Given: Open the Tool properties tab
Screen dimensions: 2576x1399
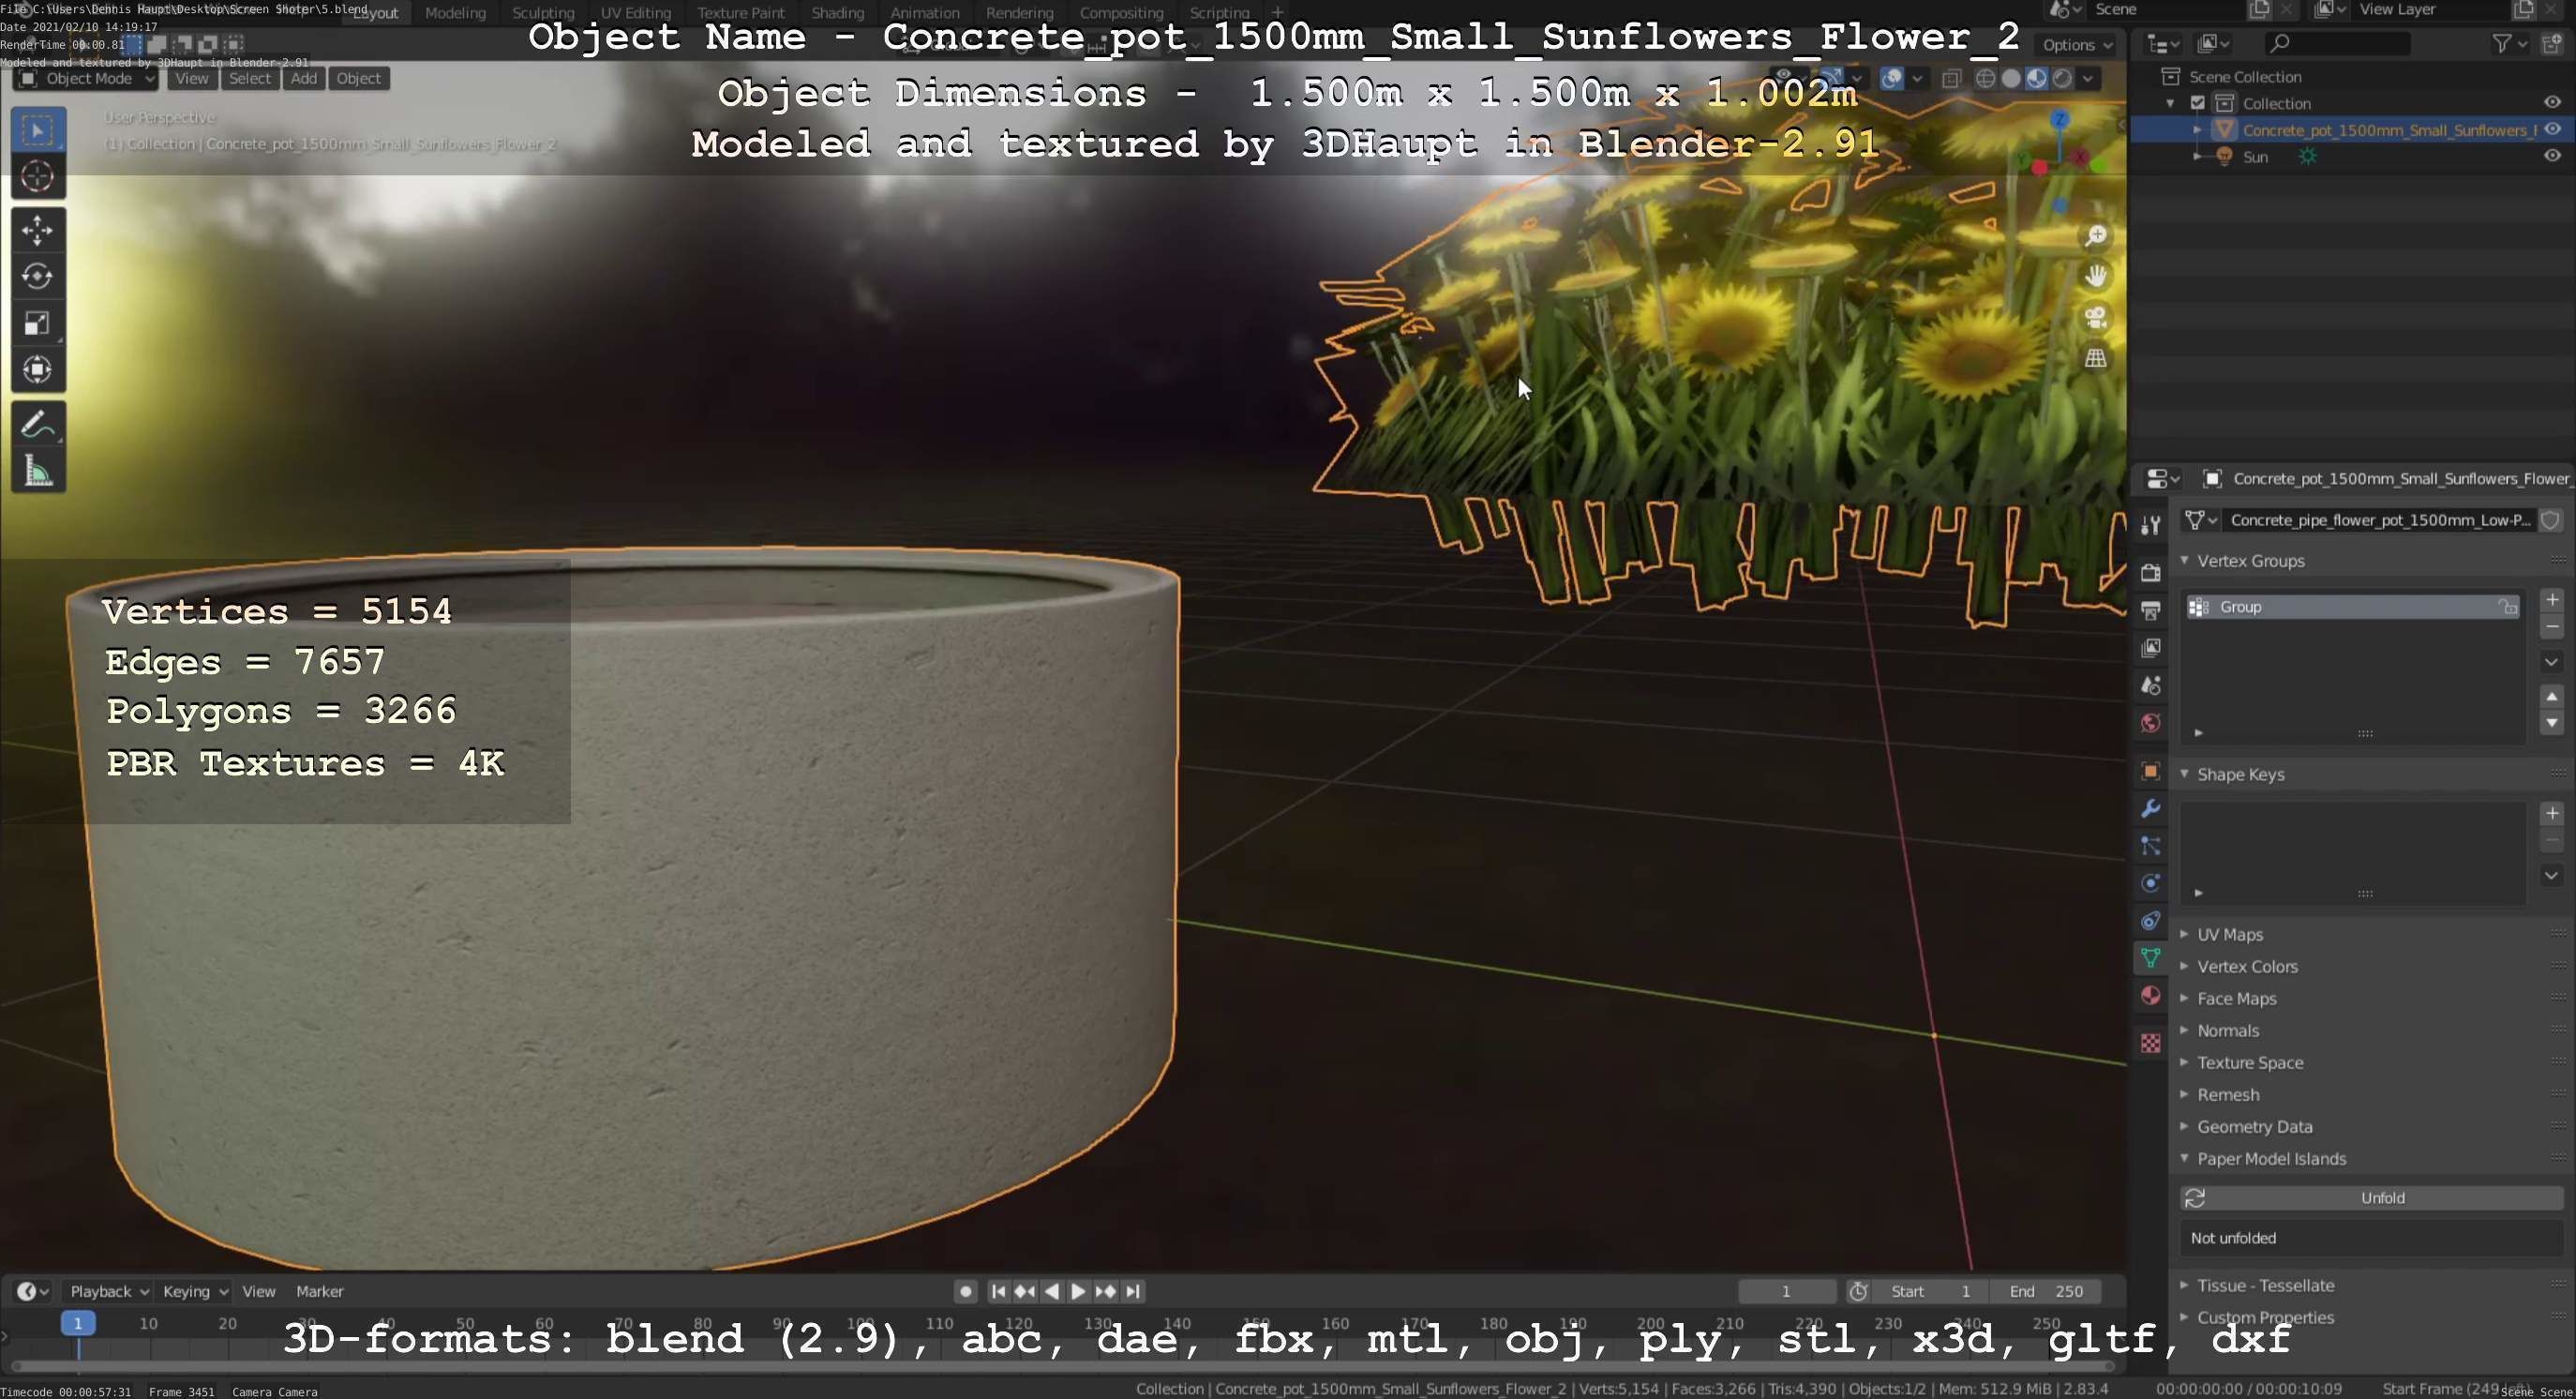Looking at the screenshot, I should (x=2150, y=525).
